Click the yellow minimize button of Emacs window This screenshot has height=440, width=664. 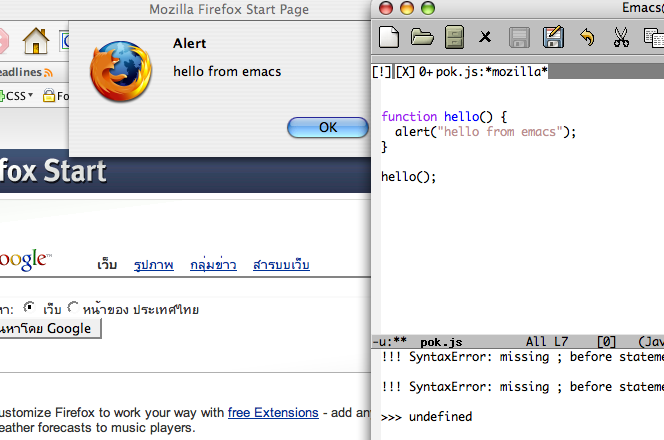407,8
